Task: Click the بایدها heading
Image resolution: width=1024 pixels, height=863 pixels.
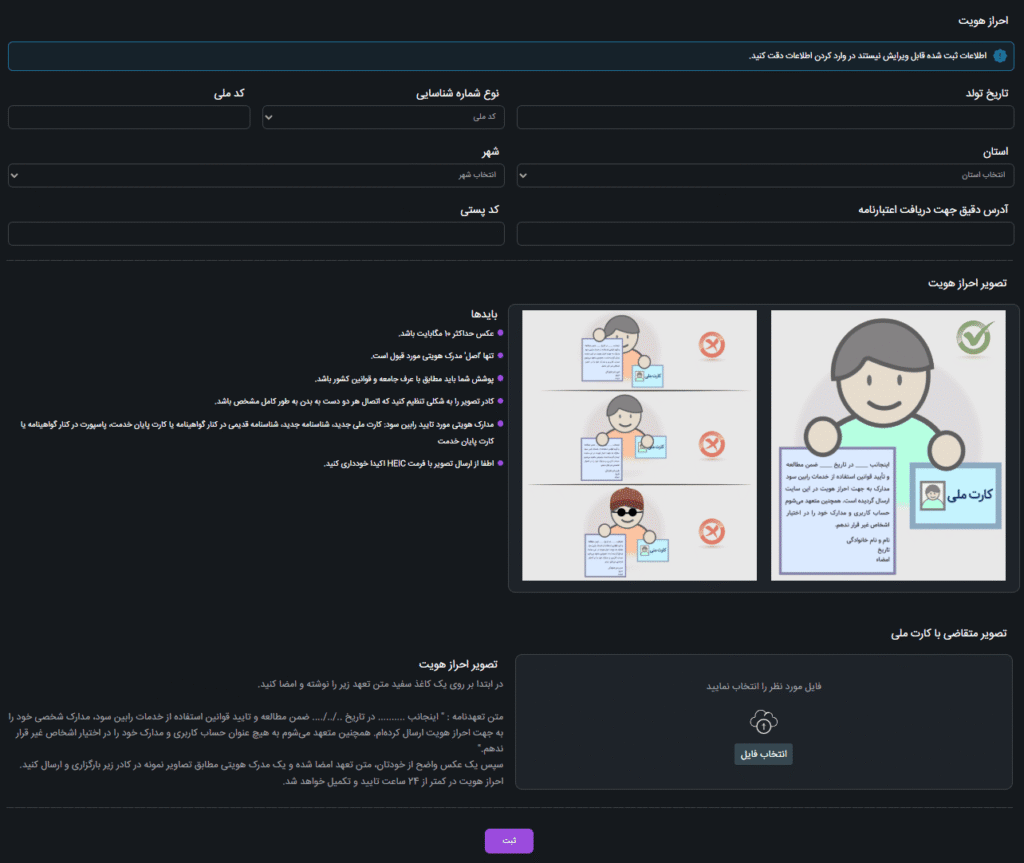Action: [484, 314]
